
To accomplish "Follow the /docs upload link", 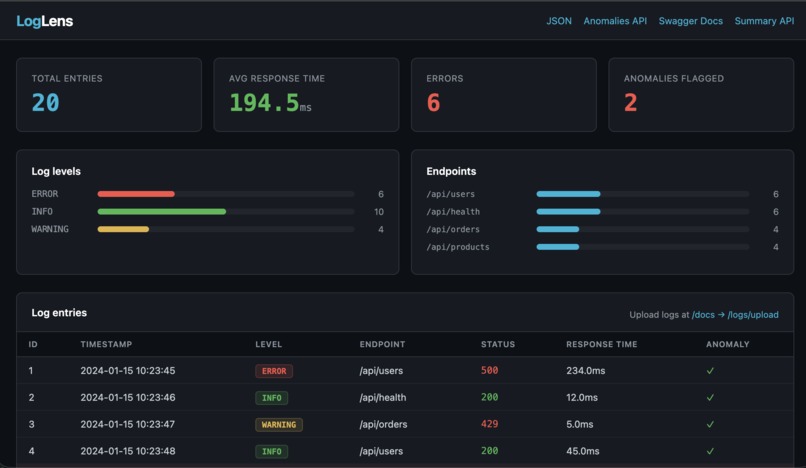I will point(703,315).
